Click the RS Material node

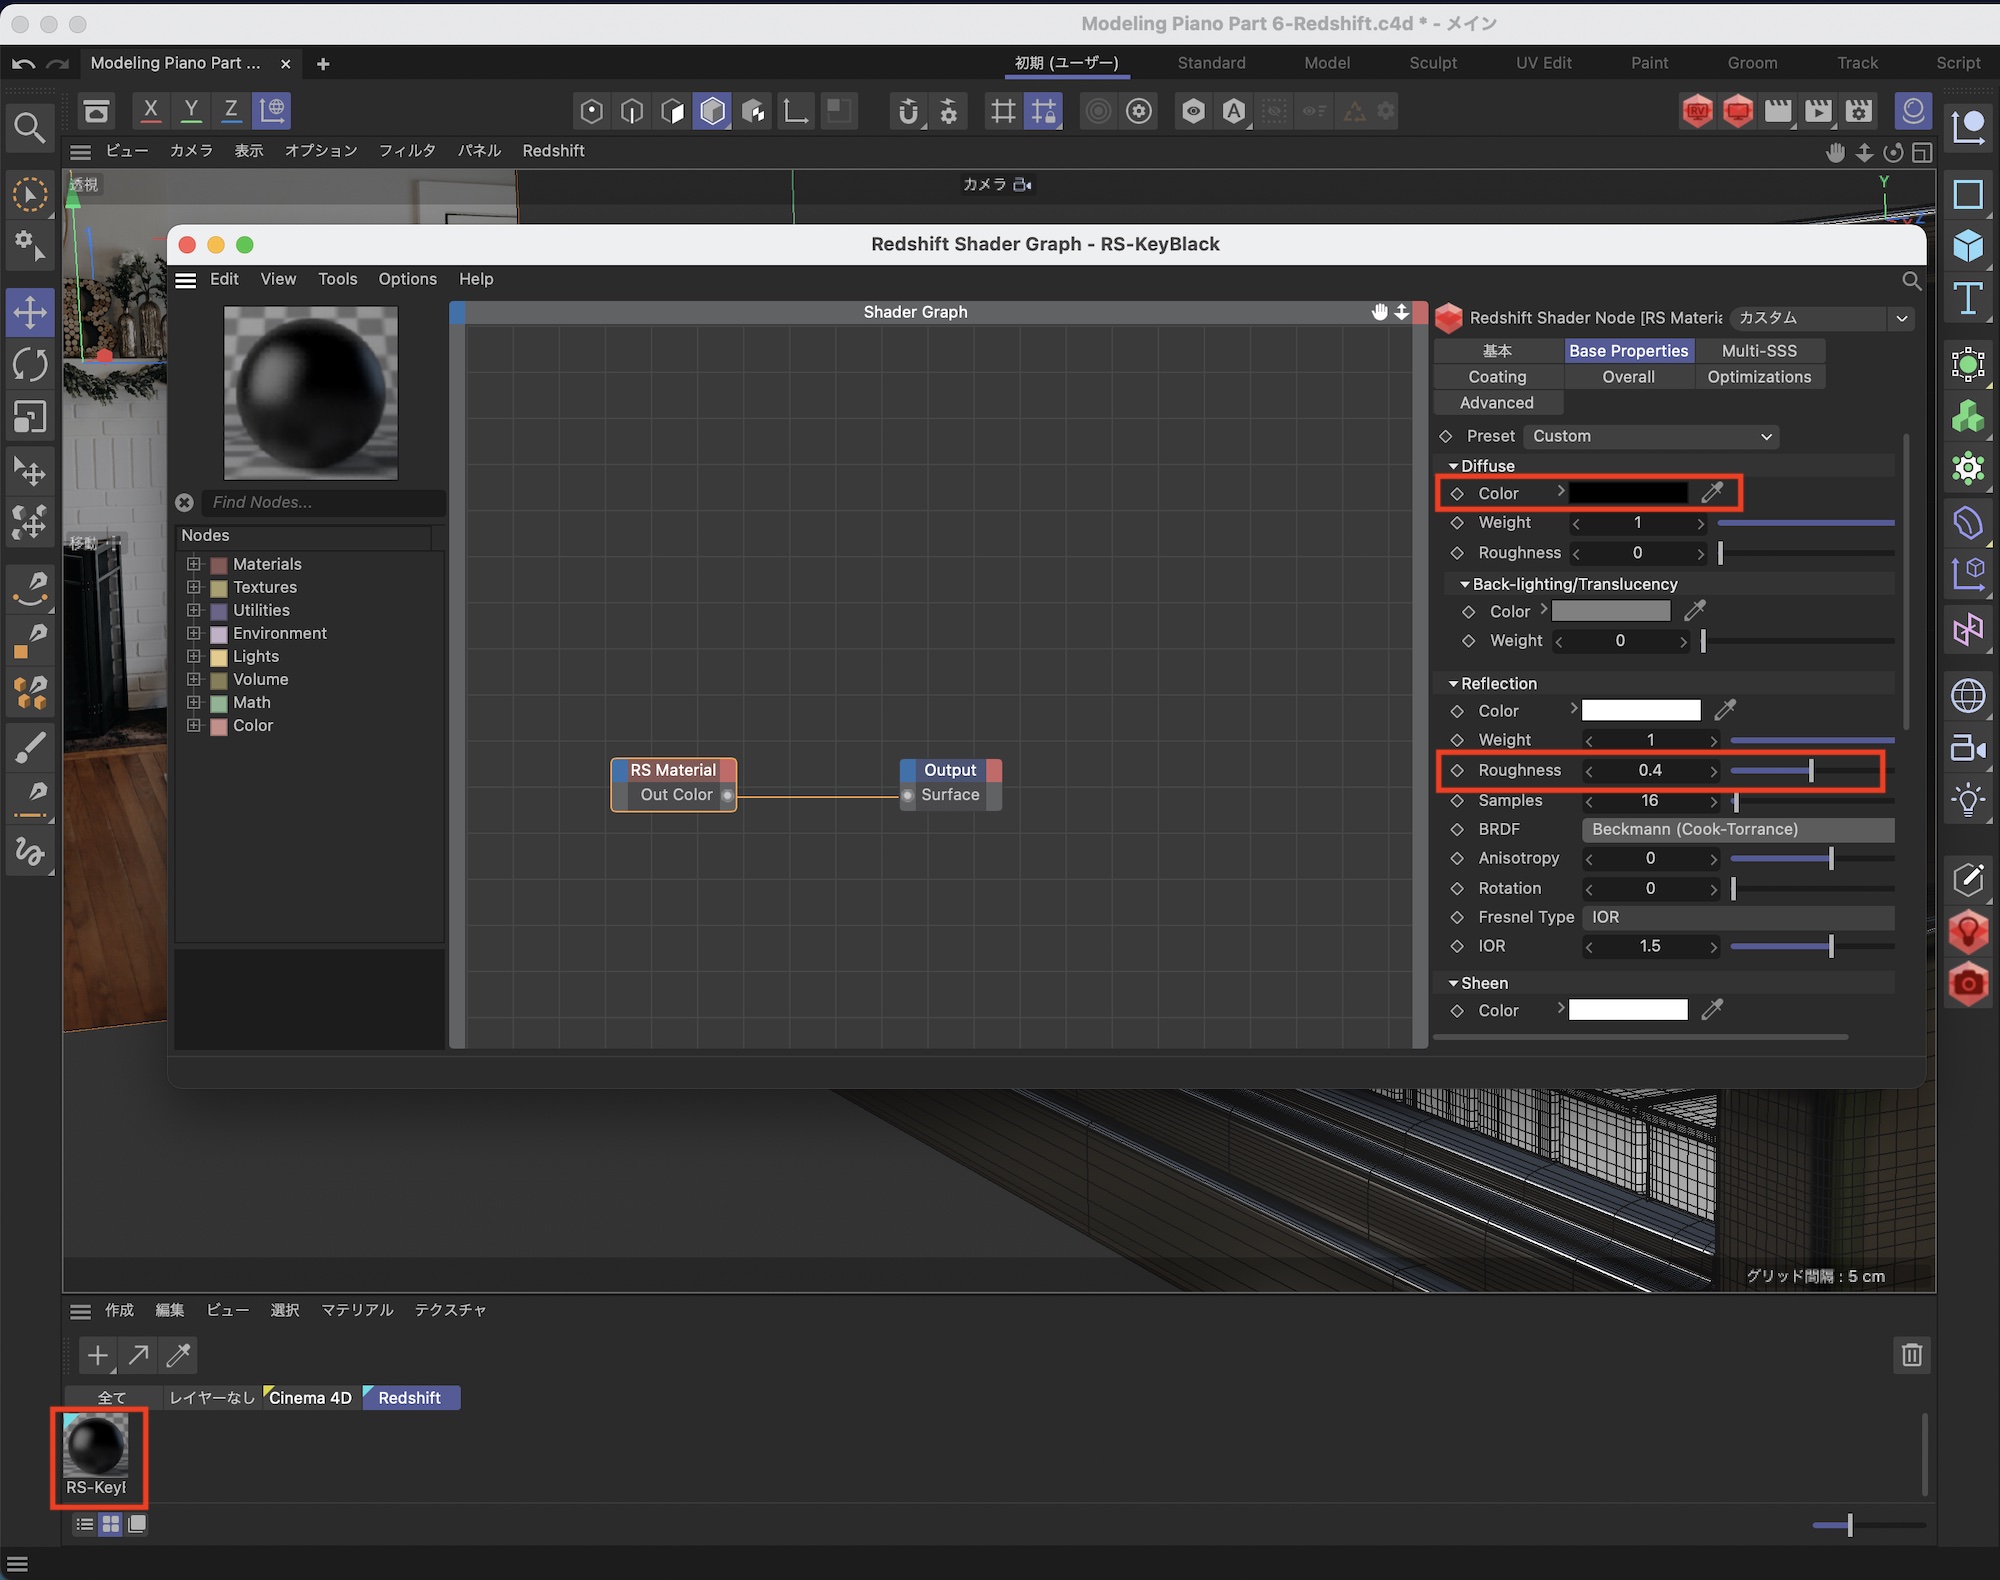pos(673,770)
